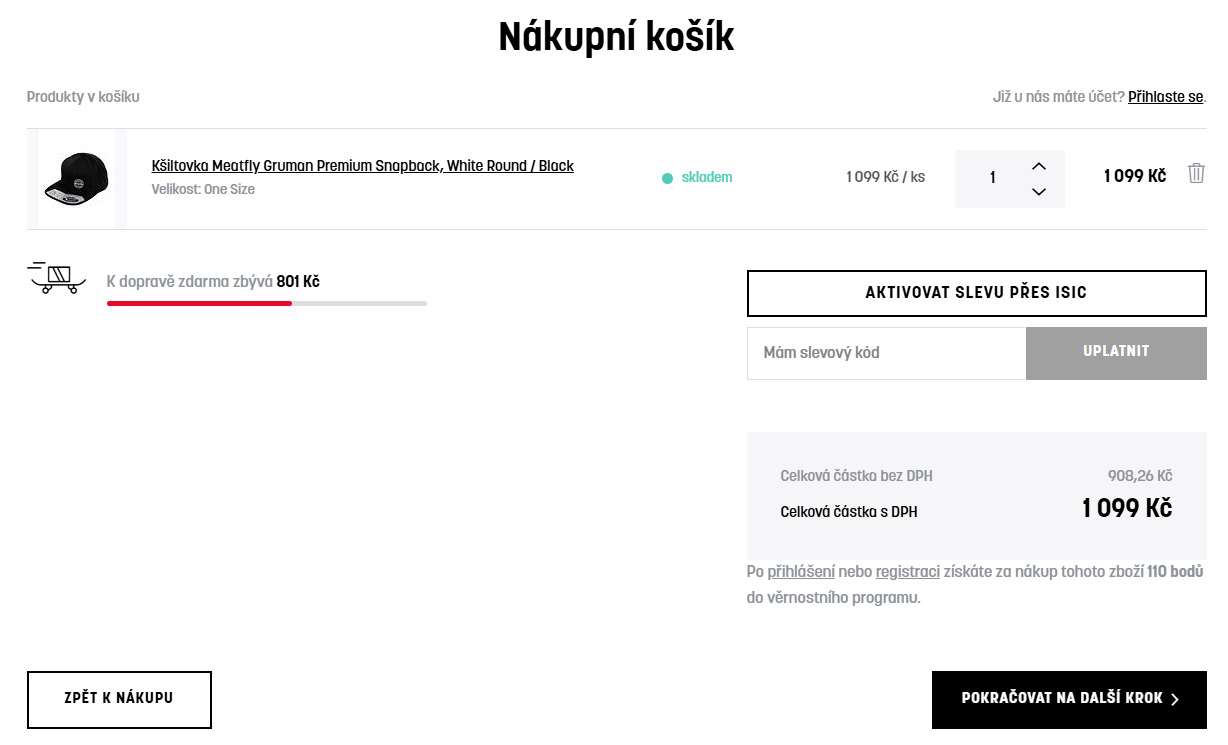Click the arrow on the continue button

[x=1175, y=699]
